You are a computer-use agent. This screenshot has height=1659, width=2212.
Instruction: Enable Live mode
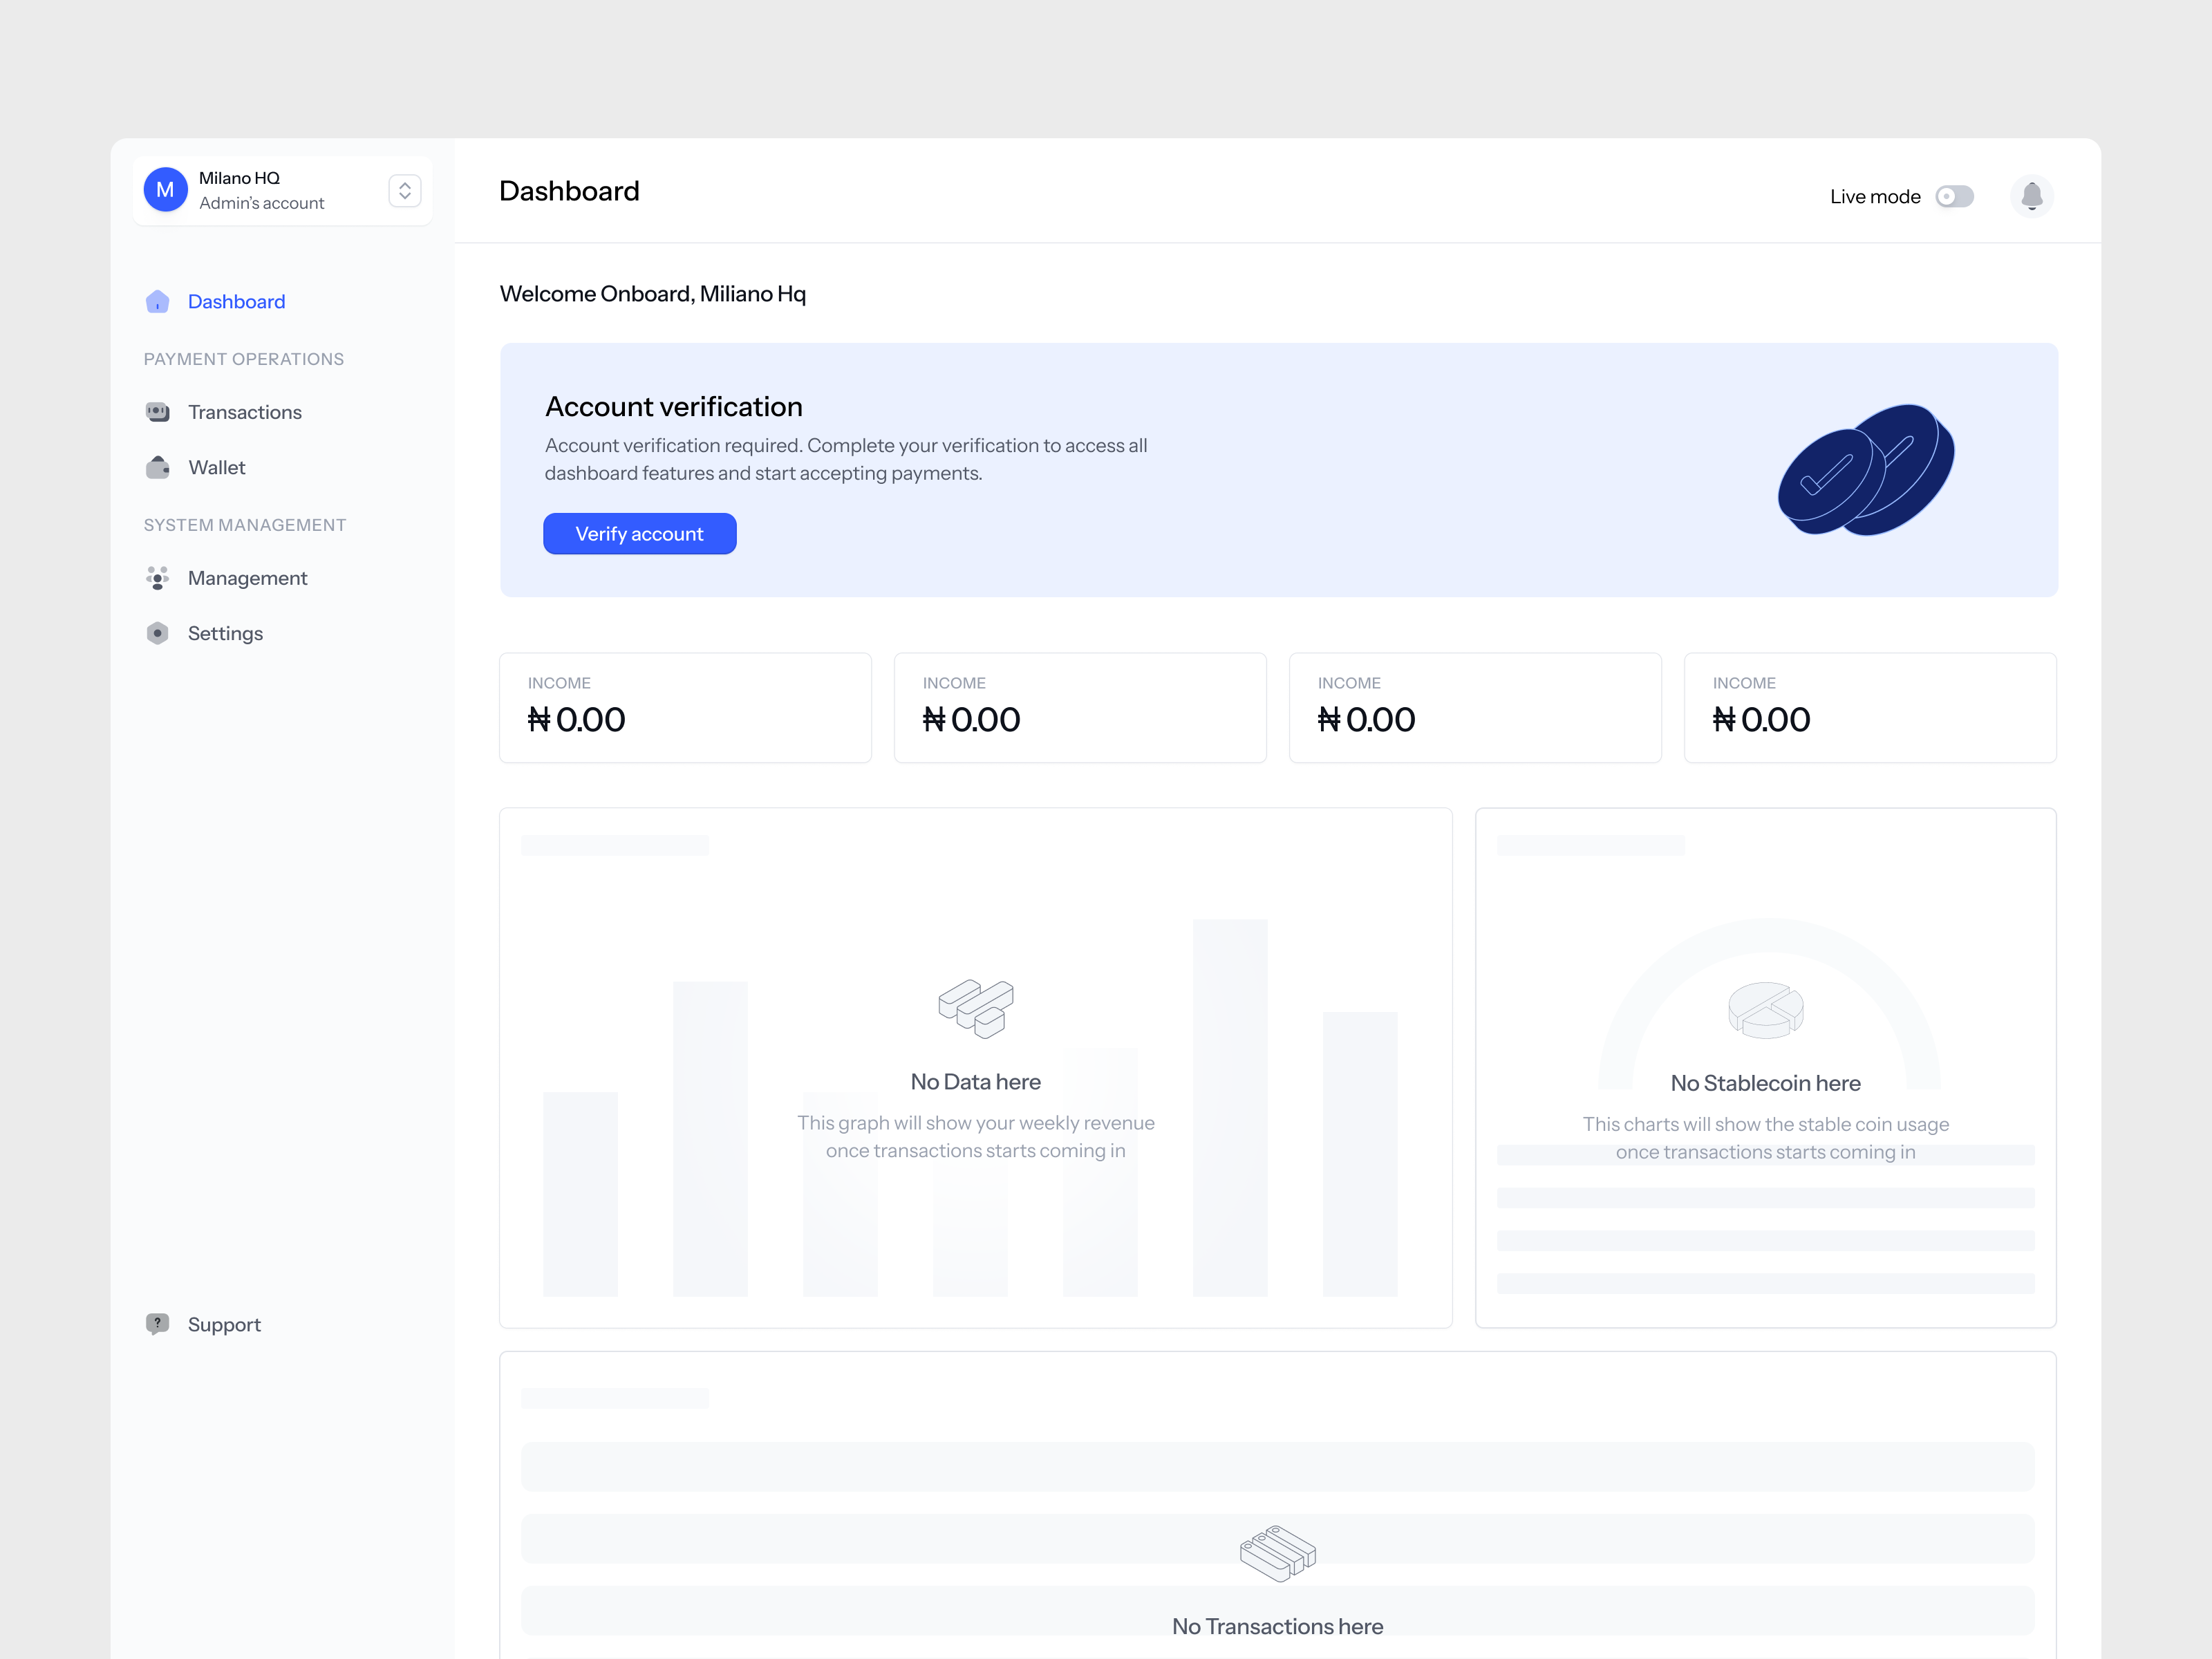[1954, 196]
